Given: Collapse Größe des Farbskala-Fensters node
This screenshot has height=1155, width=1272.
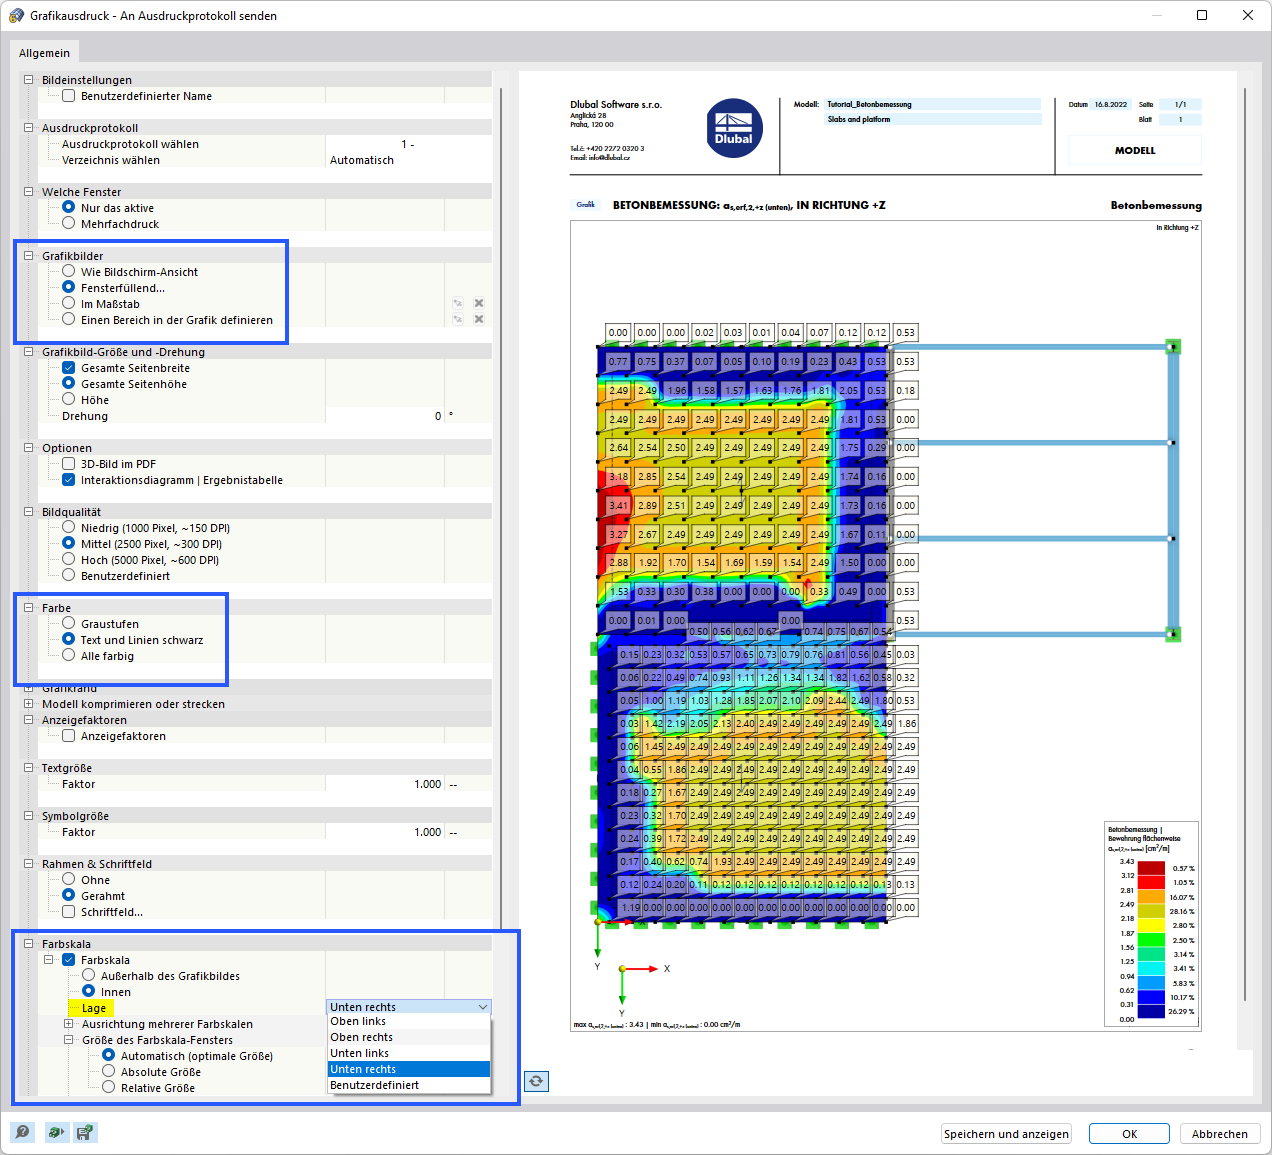Looking at the screenshot, I should click(x=68, y=1039).
